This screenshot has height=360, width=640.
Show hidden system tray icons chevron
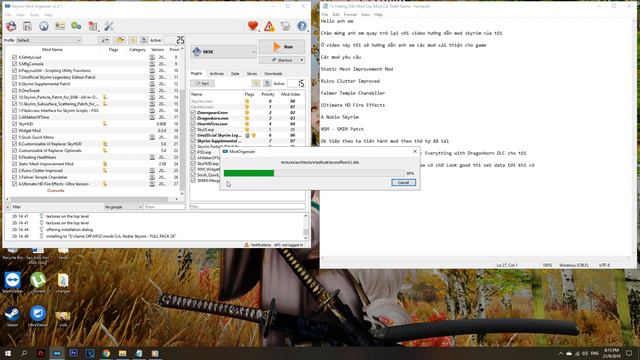560,353
